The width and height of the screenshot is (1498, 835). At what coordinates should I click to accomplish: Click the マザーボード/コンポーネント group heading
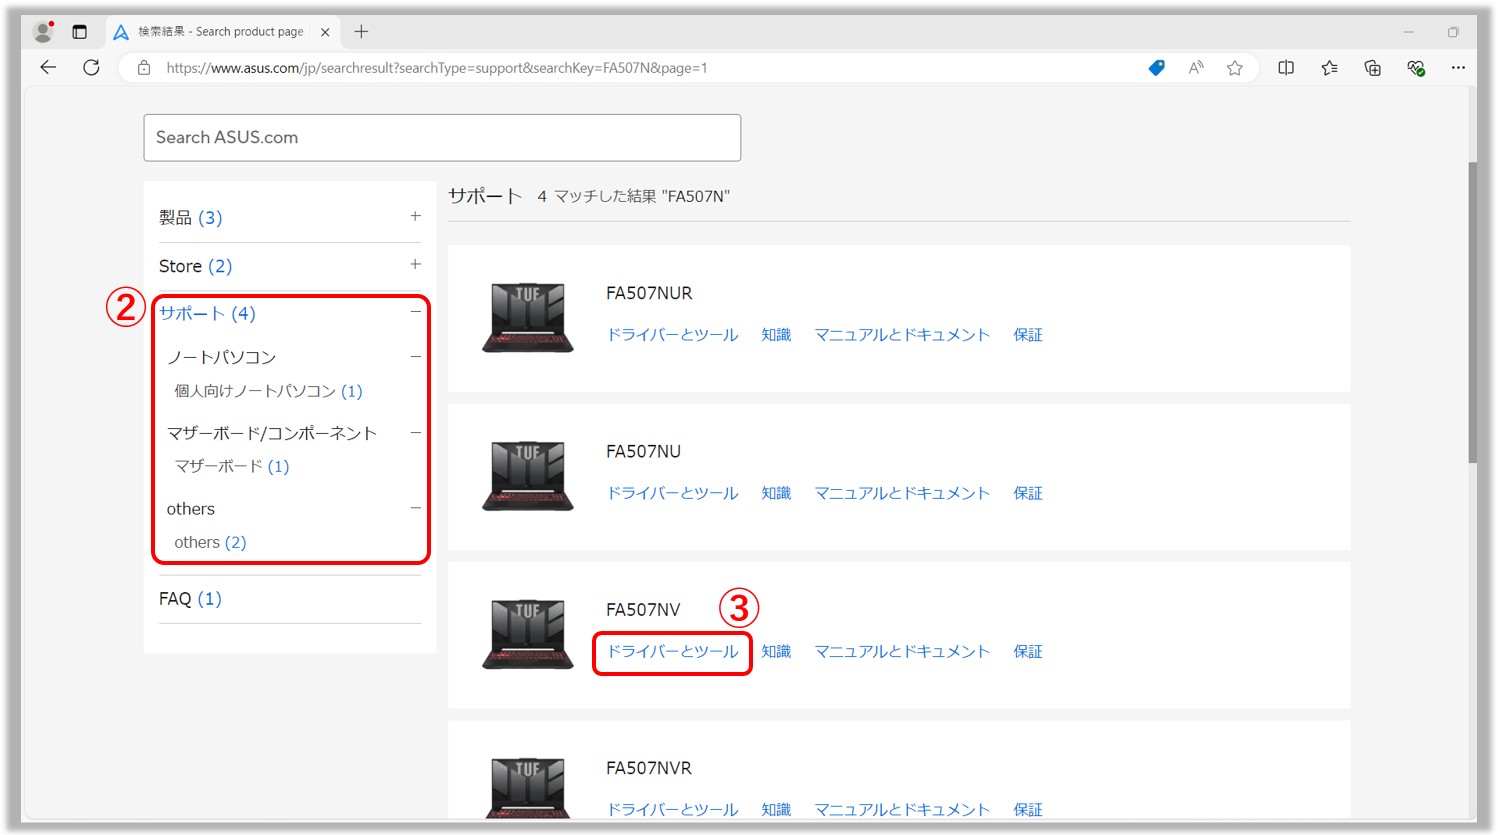click(272, 433)
